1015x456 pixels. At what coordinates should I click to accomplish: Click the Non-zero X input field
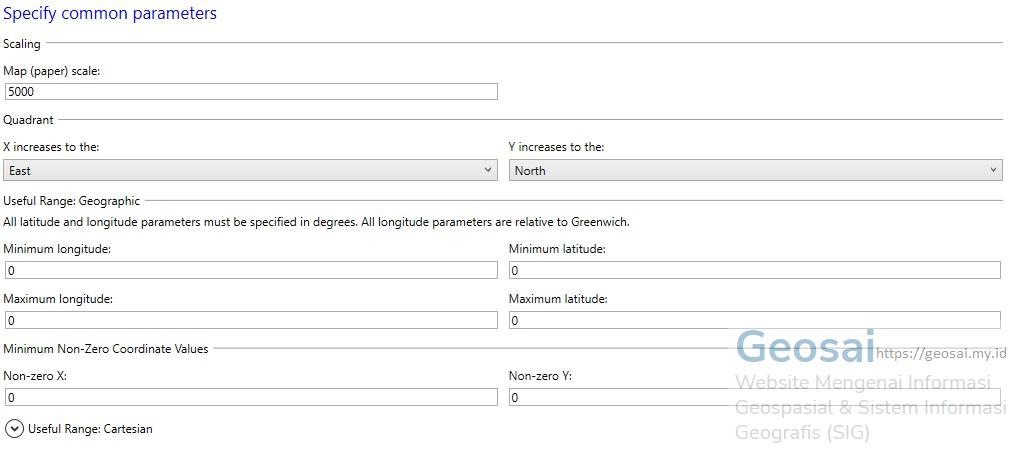coord(251,398)
